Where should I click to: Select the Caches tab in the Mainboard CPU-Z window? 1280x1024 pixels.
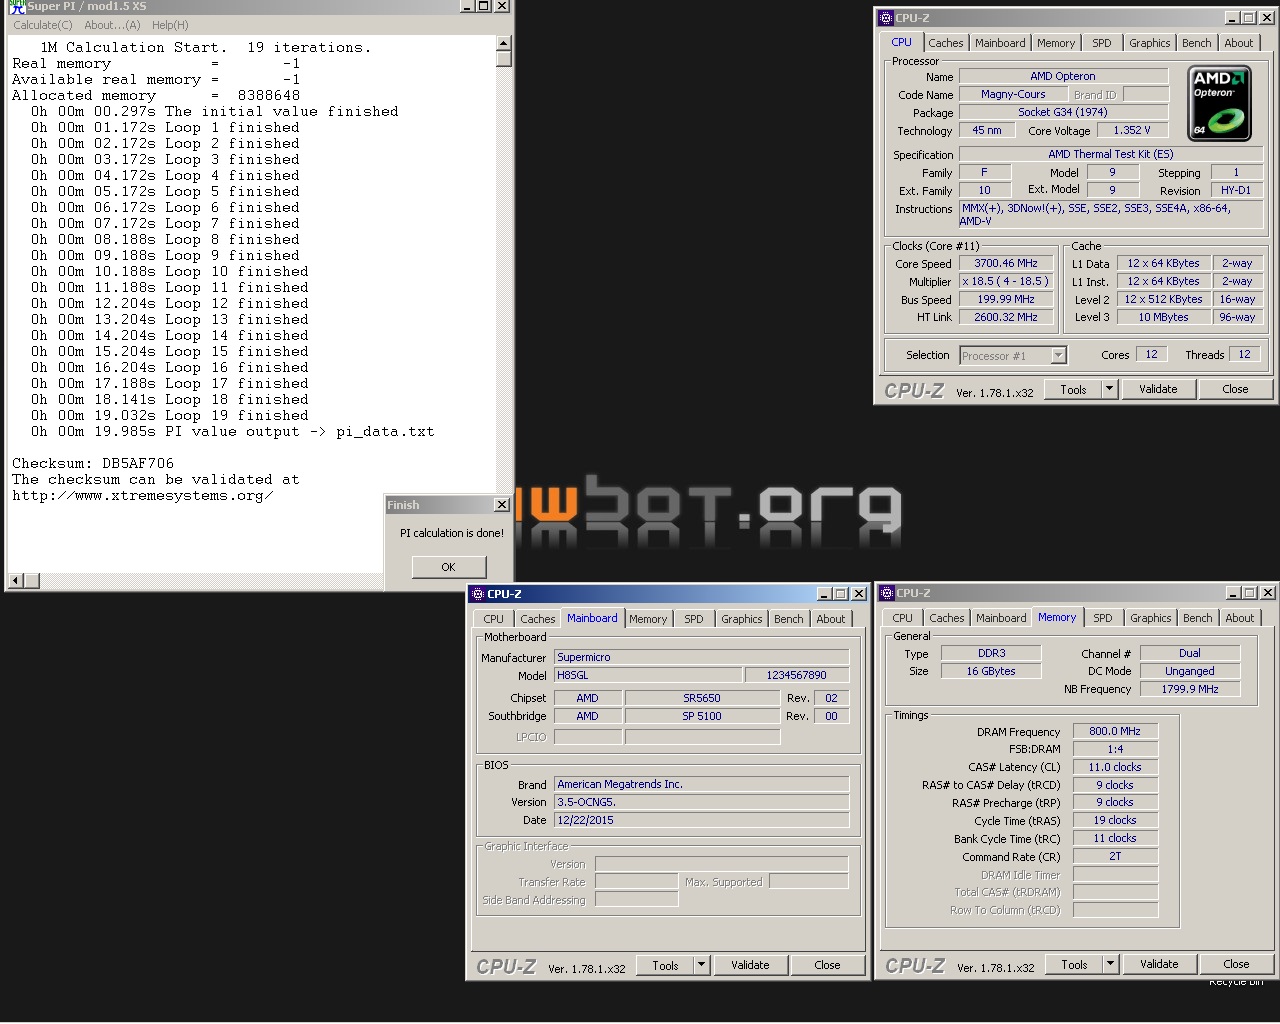tap(537, 619)
